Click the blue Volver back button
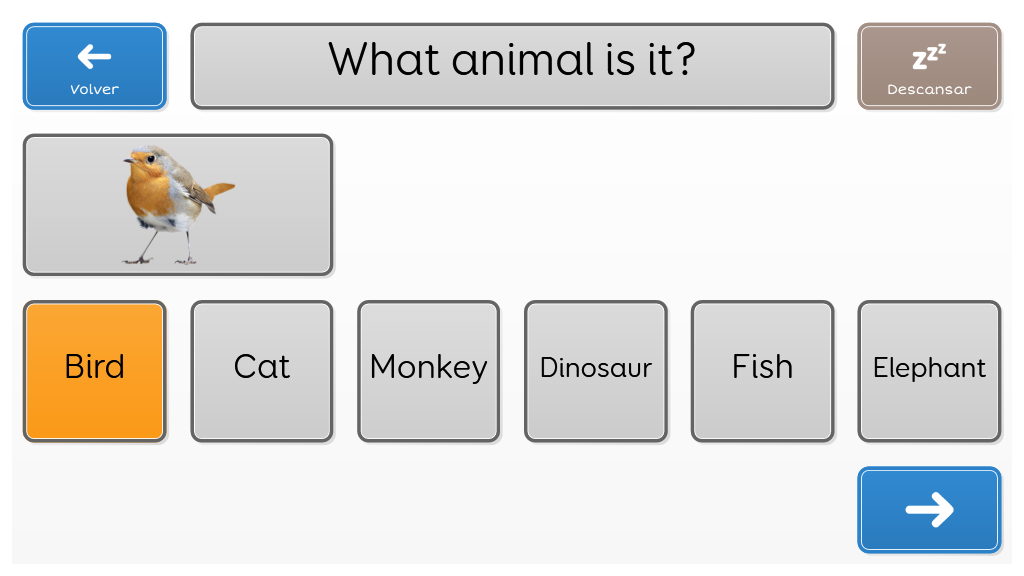Screen dimensions: 1024x576 tap(95, 66)
